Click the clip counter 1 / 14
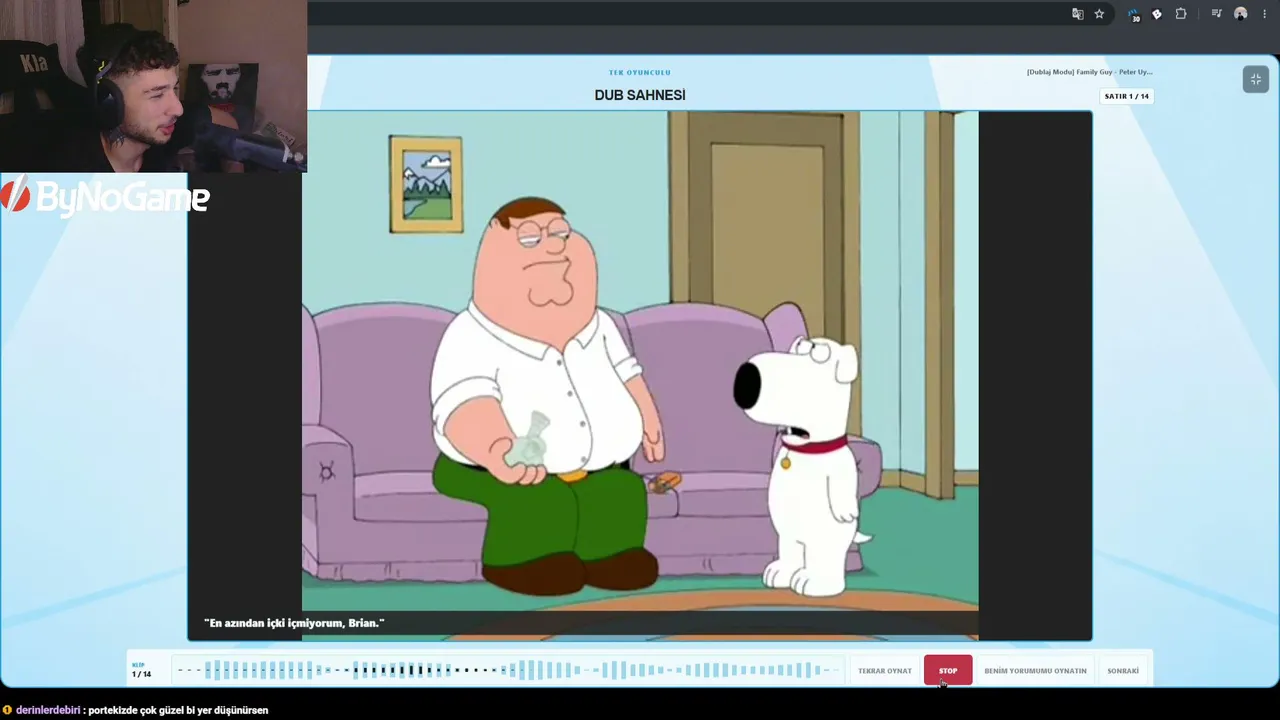 pyautogui.click(x=141, y=674)
